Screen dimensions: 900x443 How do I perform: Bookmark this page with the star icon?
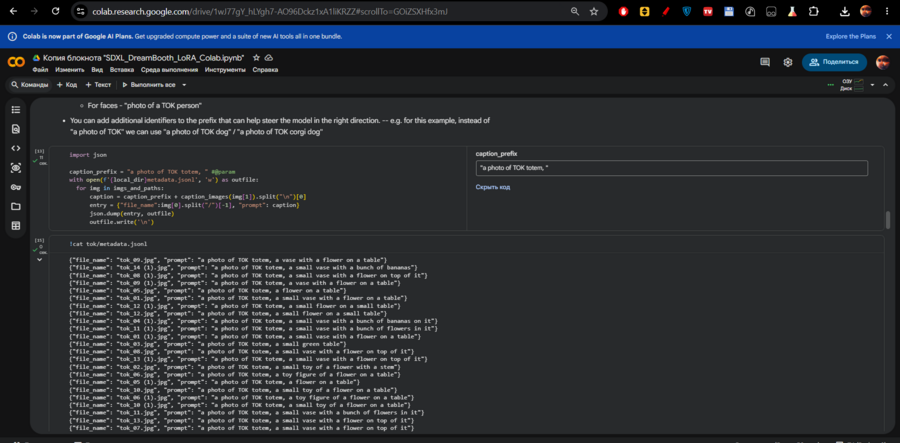coord(593,11)
